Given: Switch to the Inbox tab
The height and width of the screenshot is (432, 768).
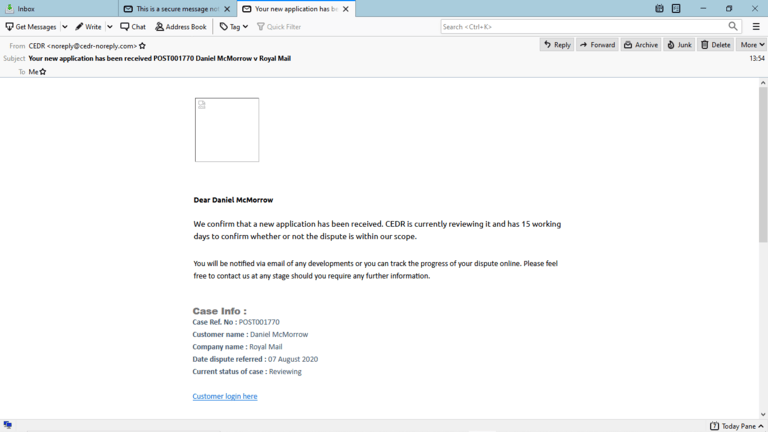Looking at the screenshot, I should pyautogui.click(x=59, y=9).
